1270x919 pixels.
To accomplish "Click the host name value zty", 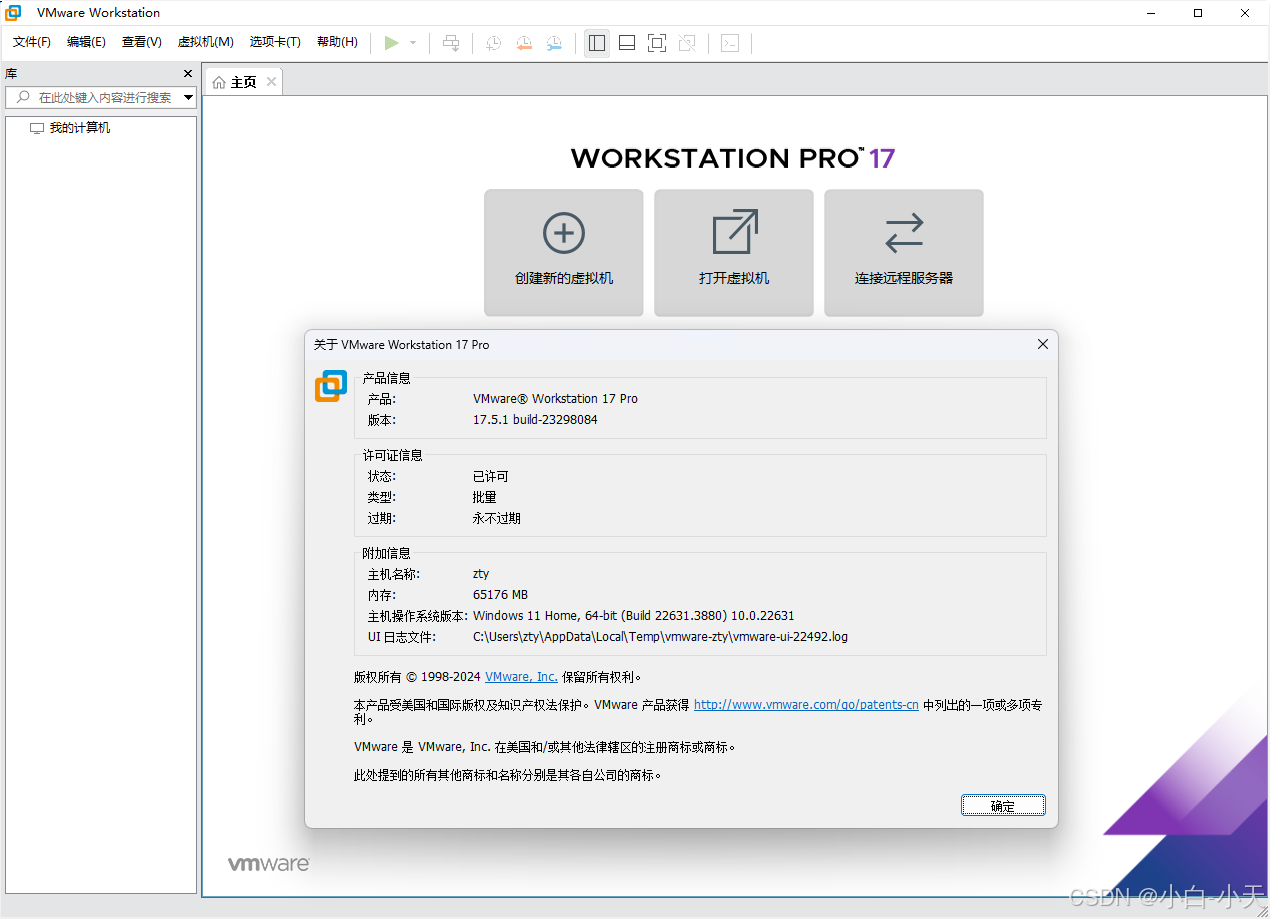I will point(481,574).
